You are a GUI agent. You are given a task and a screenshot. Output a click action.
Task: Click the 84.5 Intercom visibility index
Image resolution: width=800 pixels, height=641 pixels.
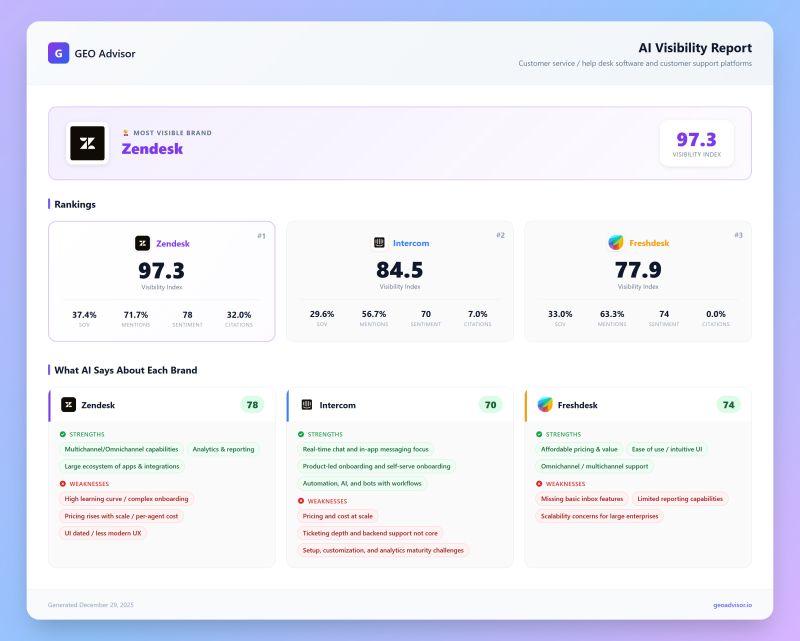[x=399, y=270]
